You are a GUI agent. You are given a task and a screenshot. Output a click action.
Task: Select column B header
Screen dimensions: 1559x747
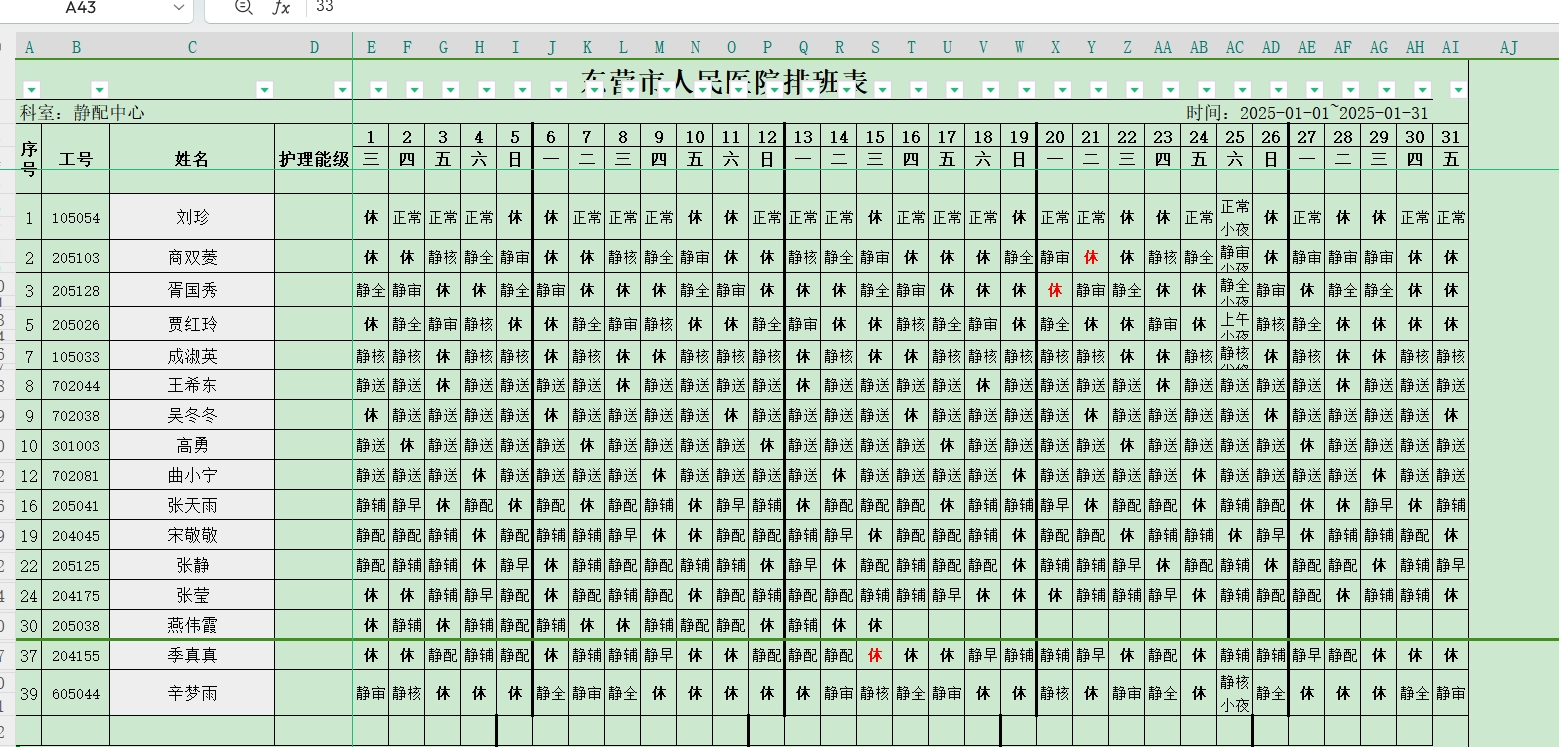[x=76, y=47]
